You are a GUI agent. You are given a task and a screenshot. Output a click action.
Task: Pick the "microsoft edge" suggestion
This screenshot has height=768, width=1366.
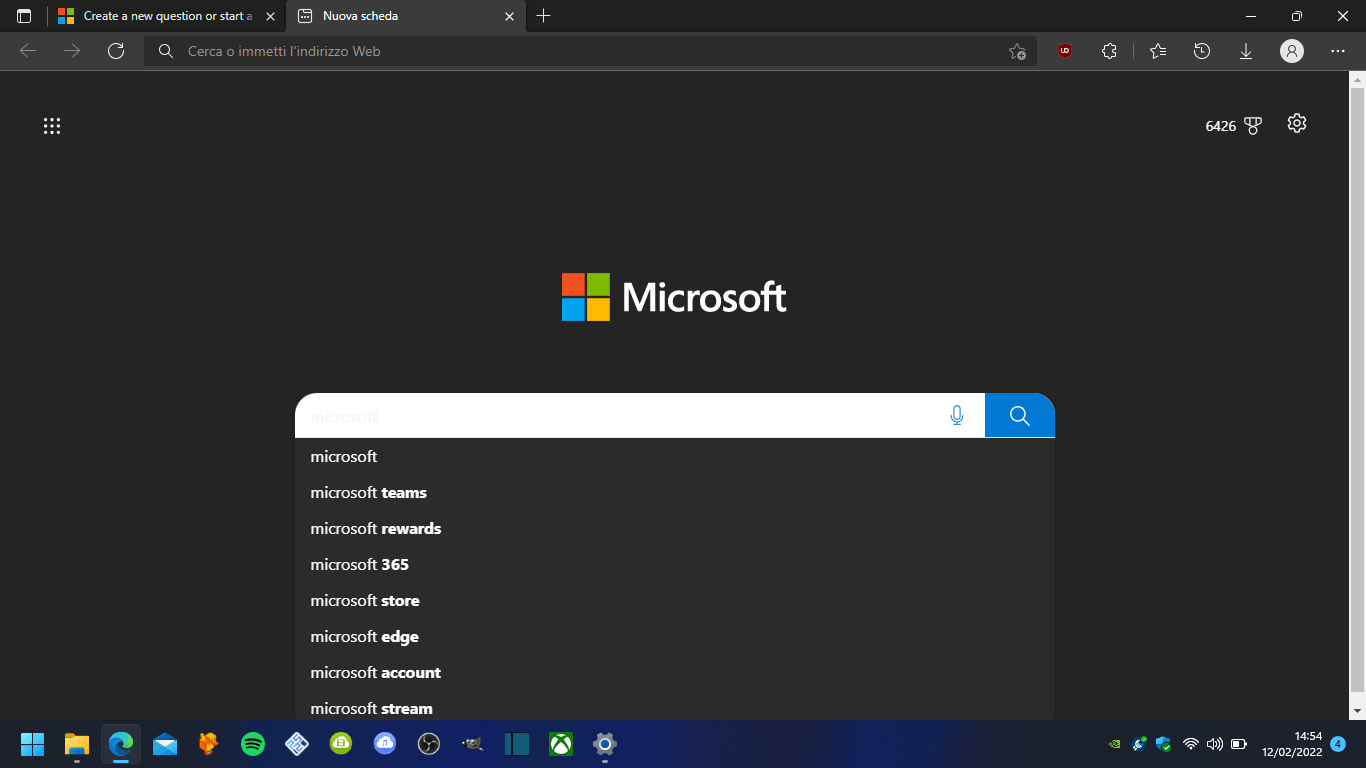tap(675, 637)
